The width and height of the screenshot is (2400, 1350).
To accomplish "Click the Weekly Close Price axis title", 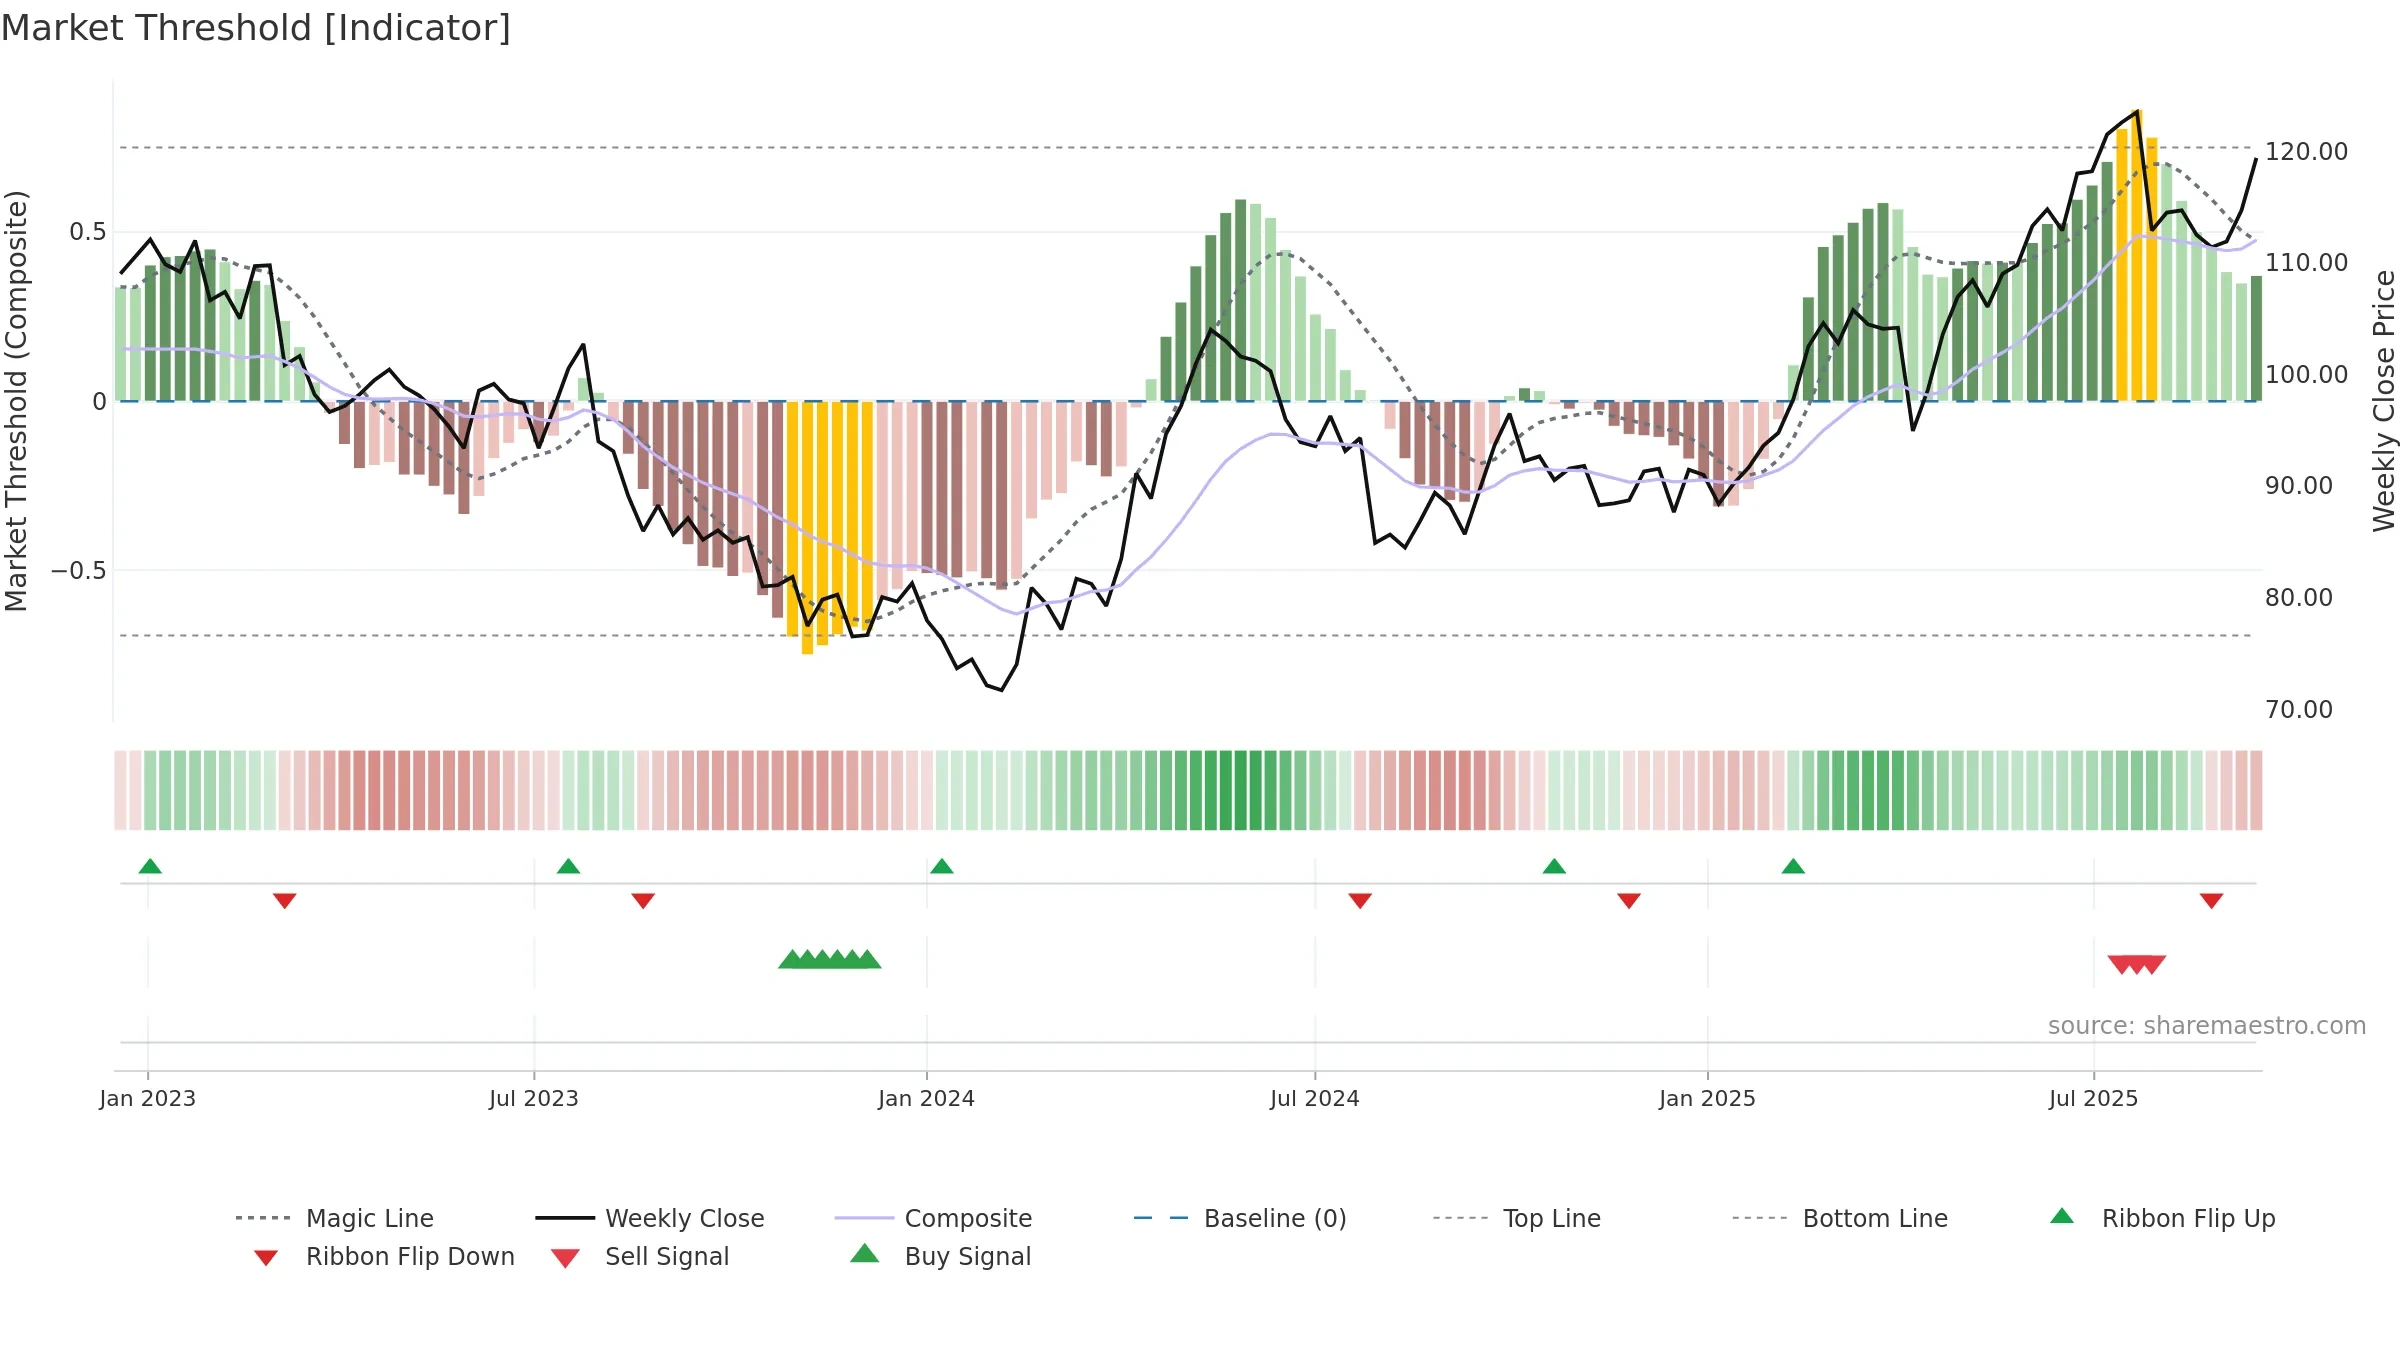I will pyautogui.click(x=2384, y=400).
